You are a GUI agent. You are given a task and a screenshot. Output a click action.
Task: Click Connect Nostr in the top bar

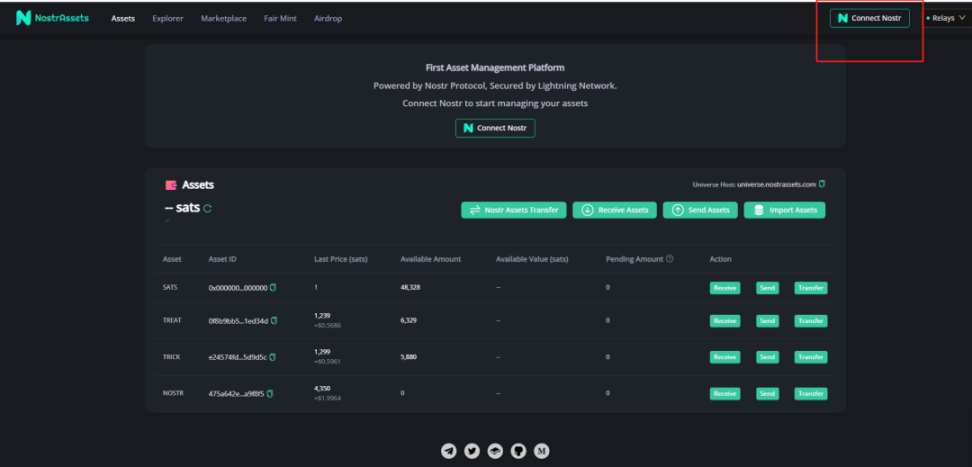869,18
